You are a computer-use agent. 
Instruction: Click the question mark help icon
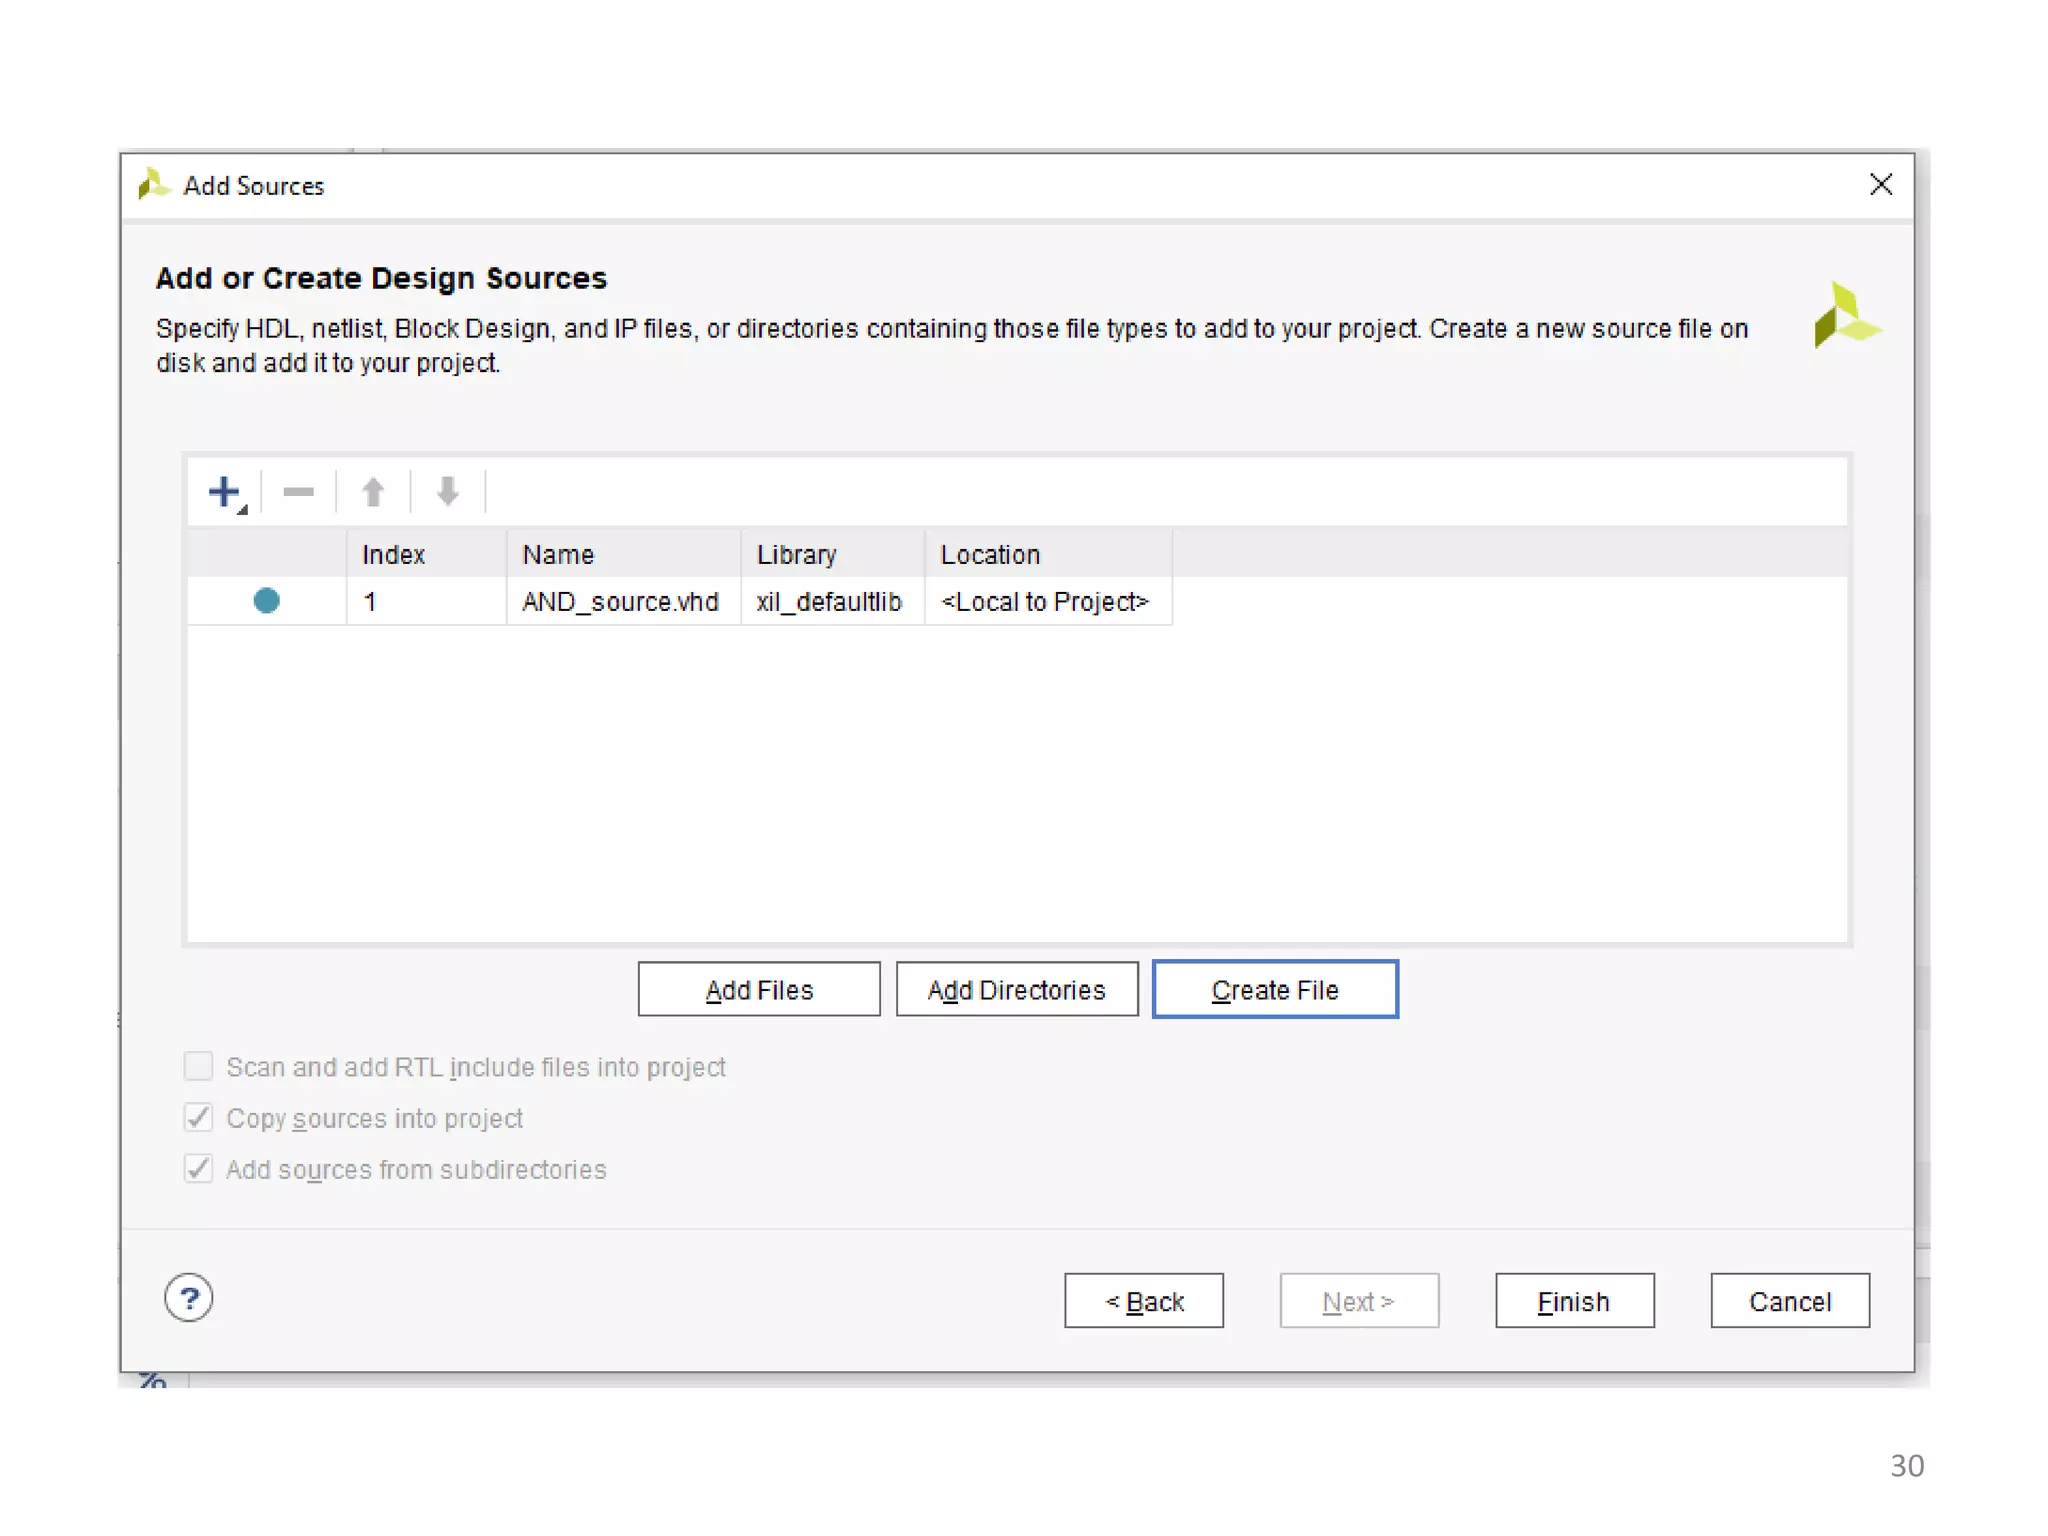(189, 1298)
